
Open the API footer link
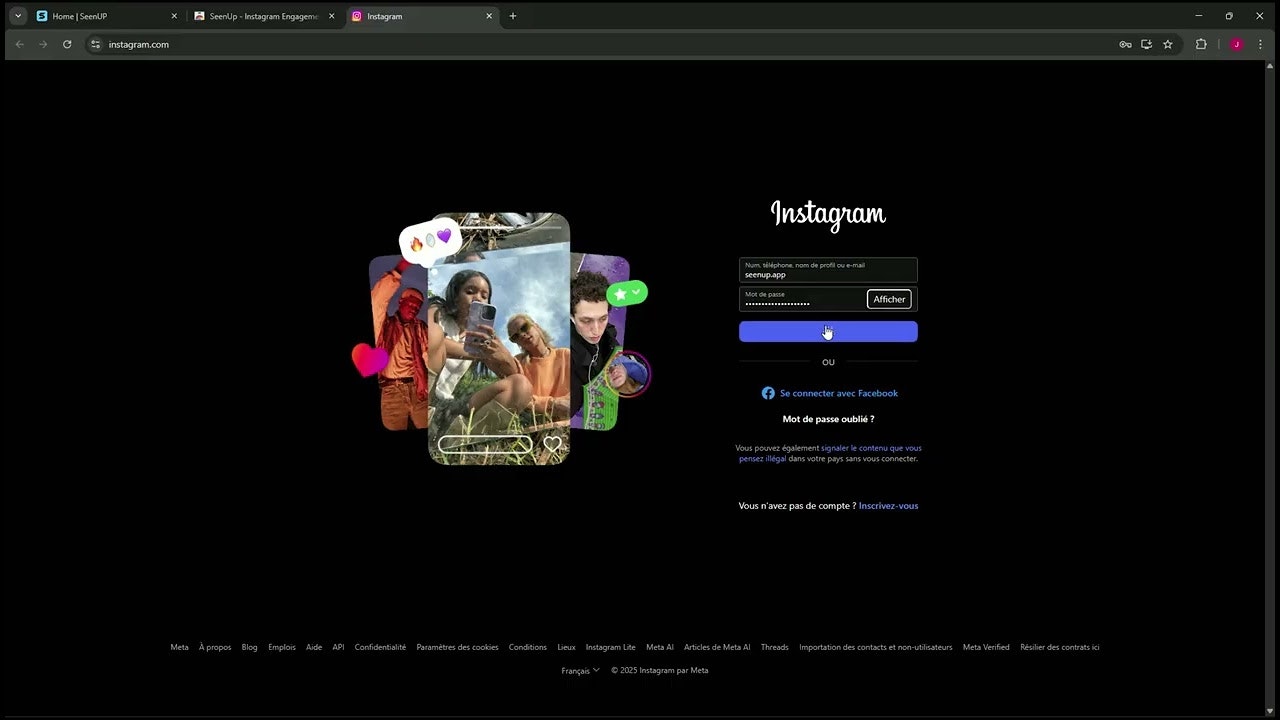click(338, 647)
